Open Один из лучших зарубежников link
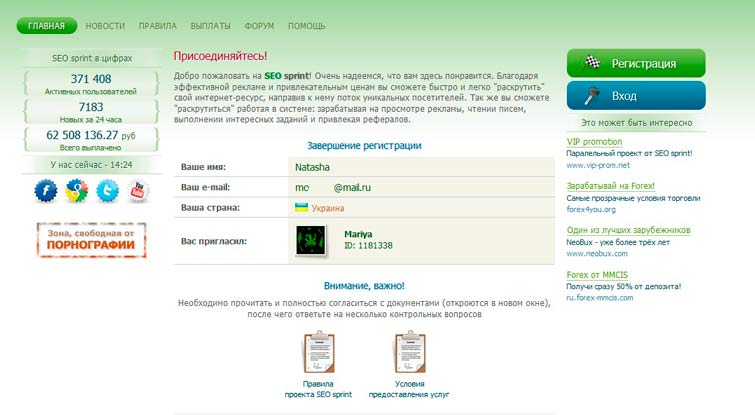Screen dimensions: 755x415 [628, 230]
